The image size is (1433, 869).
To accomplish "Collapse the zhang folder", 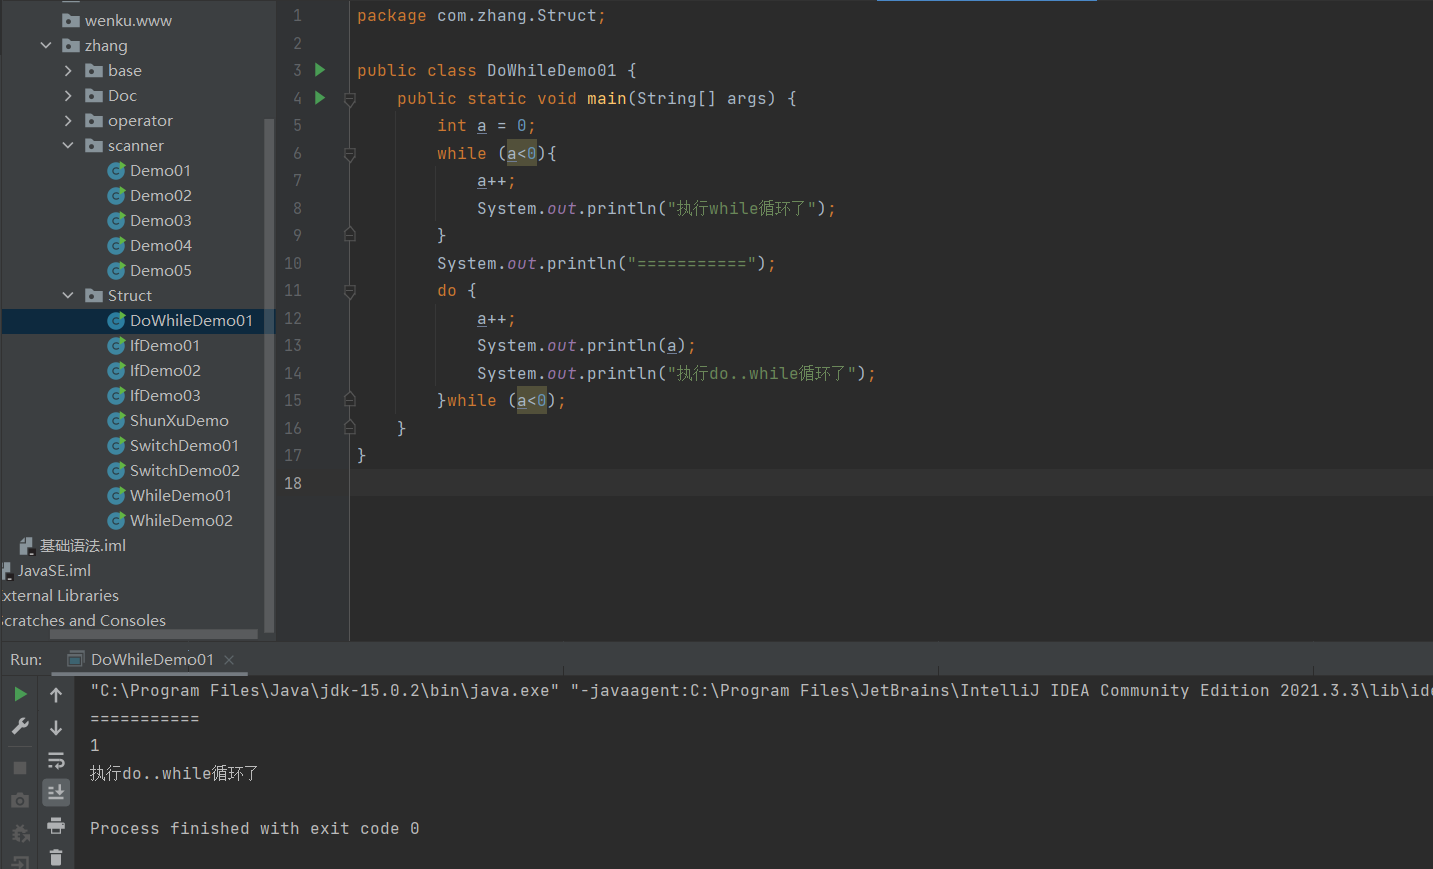I will click(46, 45).
